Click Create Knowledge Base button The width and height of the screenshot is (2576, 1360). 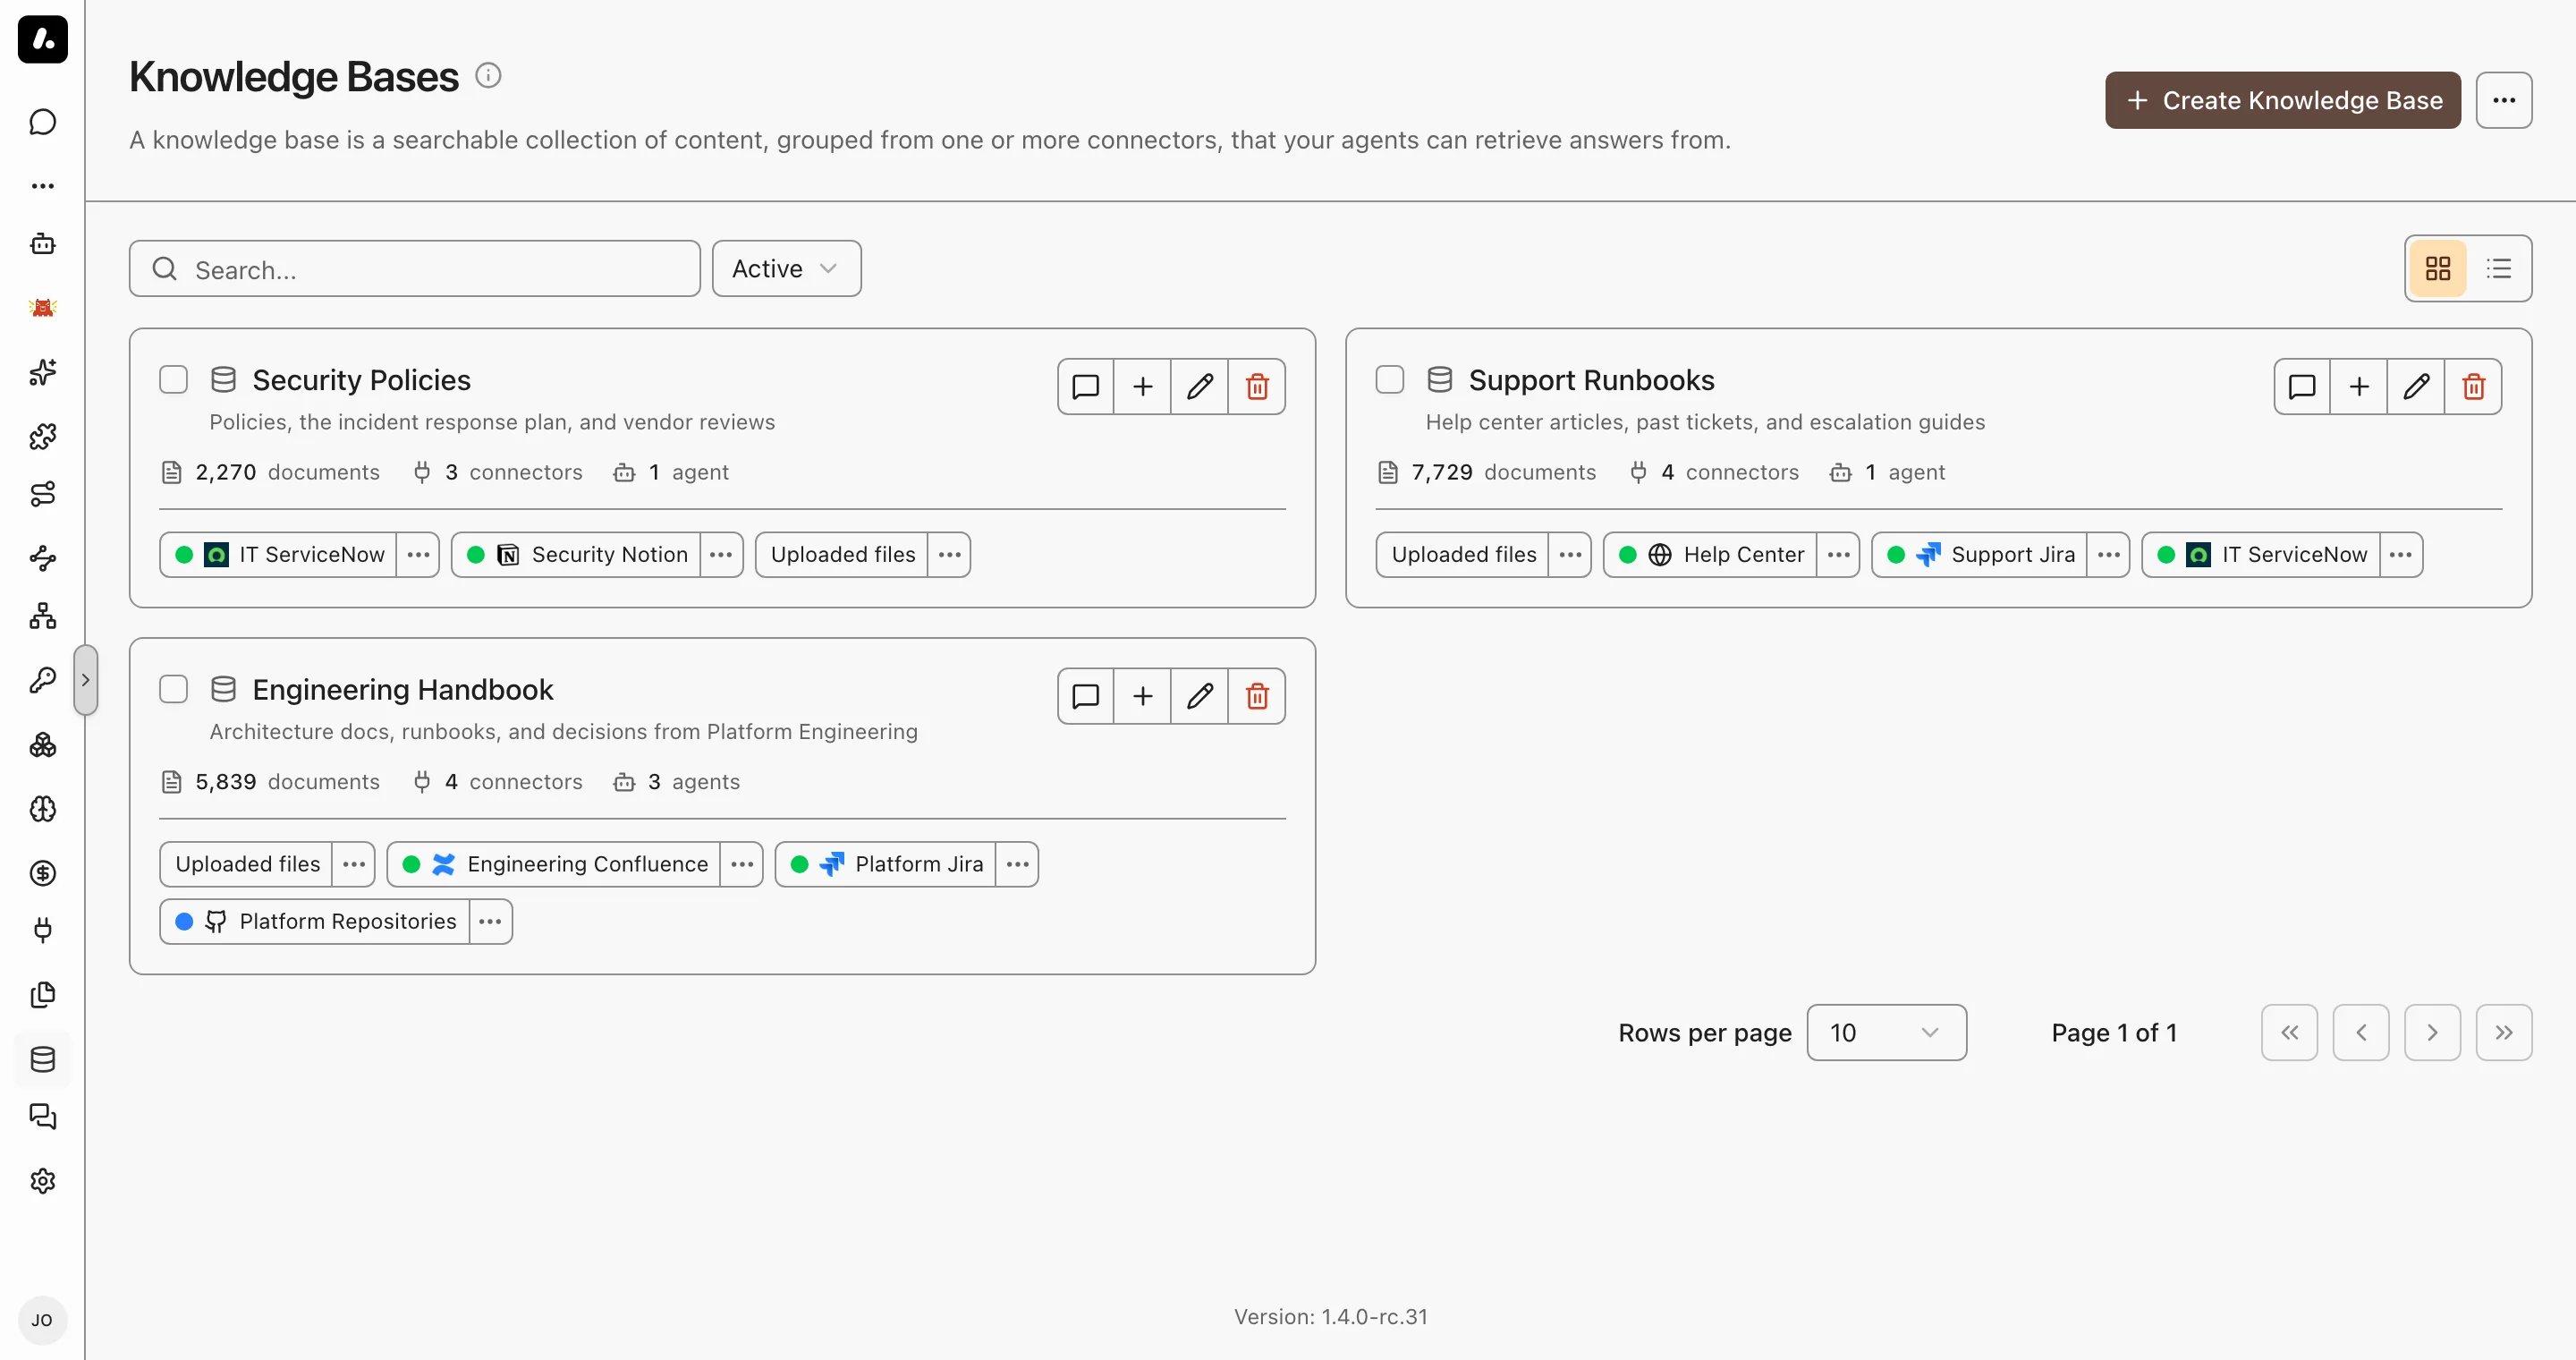coord(2282,100)
